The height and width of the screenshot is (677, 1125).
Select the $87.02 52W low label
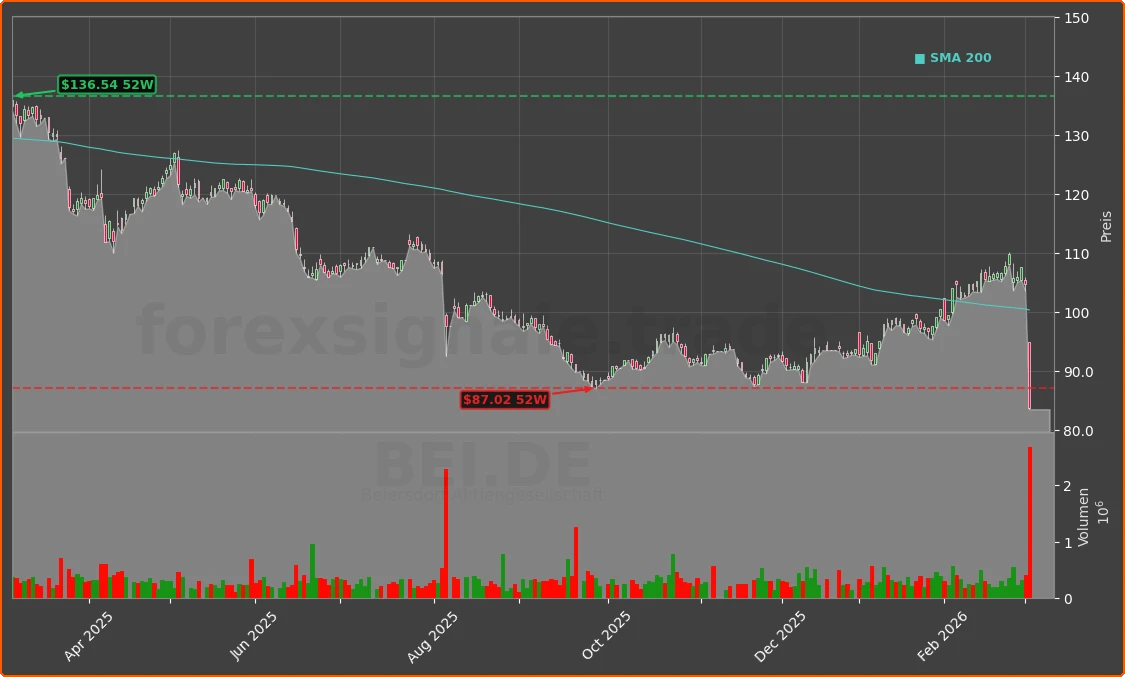pos(504,398)
